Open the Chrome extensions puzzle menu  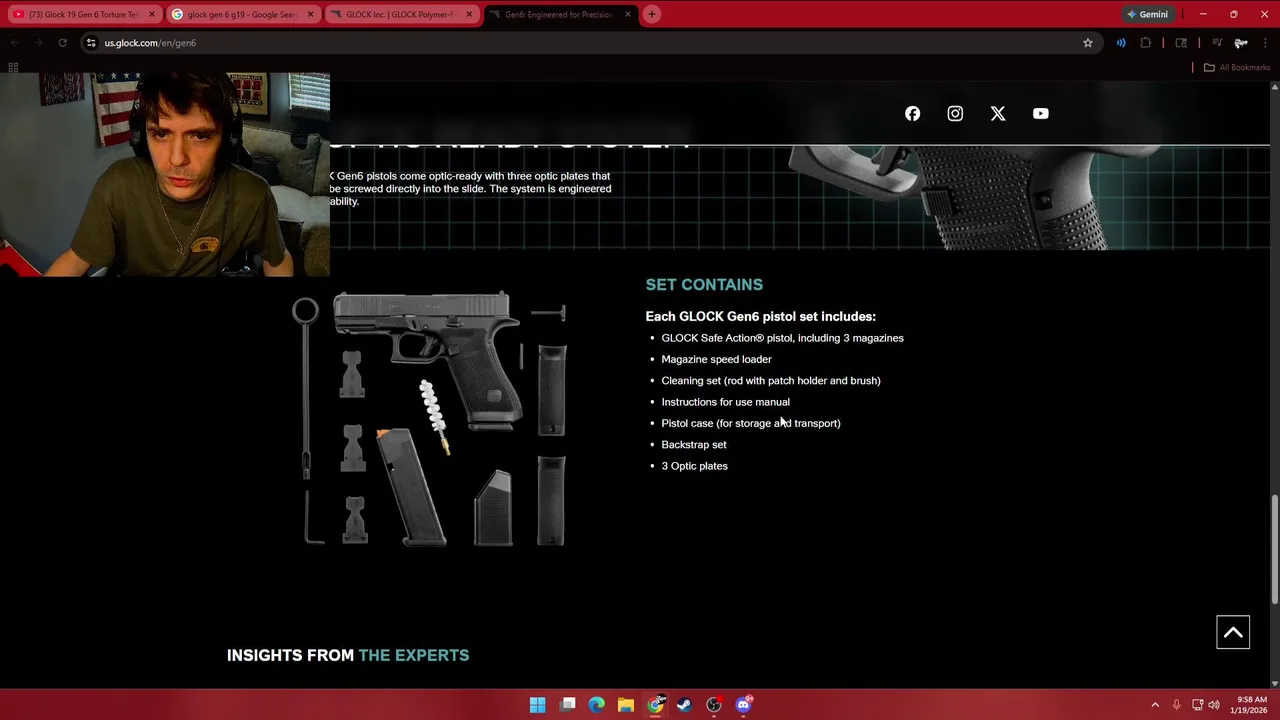1146,43
